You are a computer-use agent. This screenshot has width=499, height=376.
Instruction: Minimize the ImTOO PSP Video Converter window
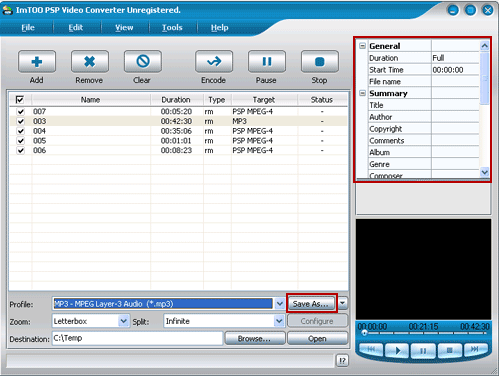click(x=453, y=10)
